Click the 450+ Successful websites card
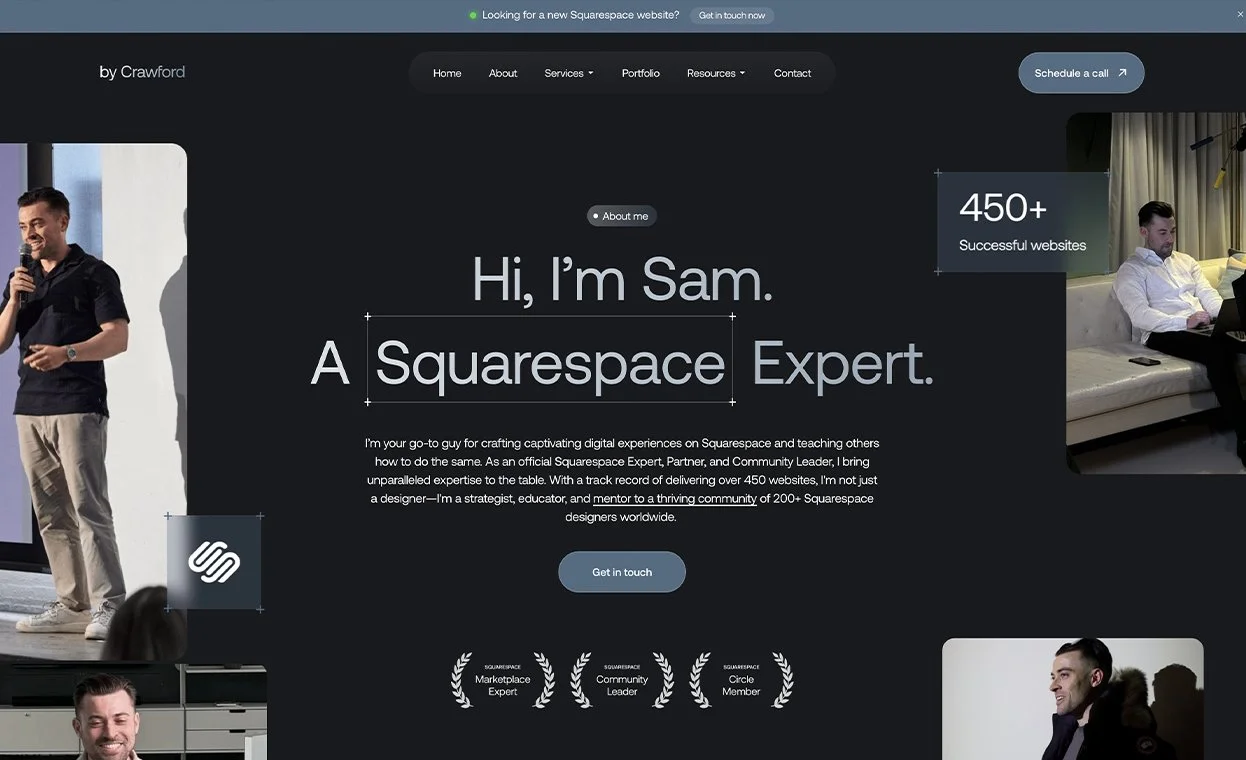 point(1022,222)
